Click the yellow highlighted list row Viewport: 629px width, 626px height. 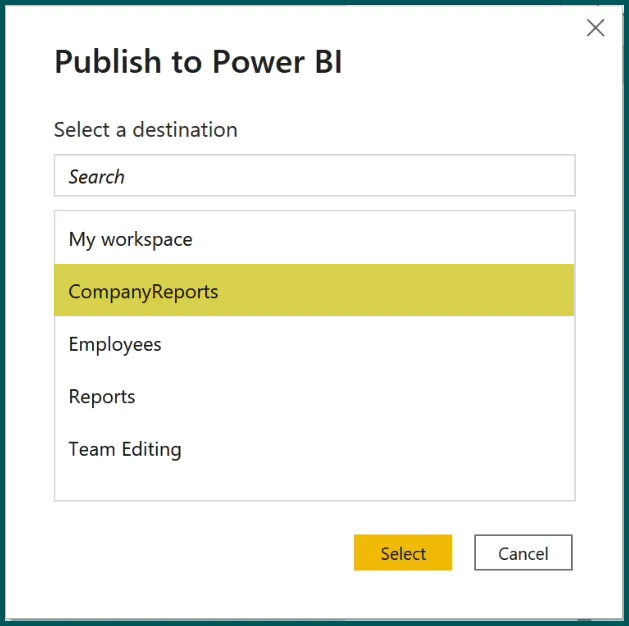coord(314,291)
